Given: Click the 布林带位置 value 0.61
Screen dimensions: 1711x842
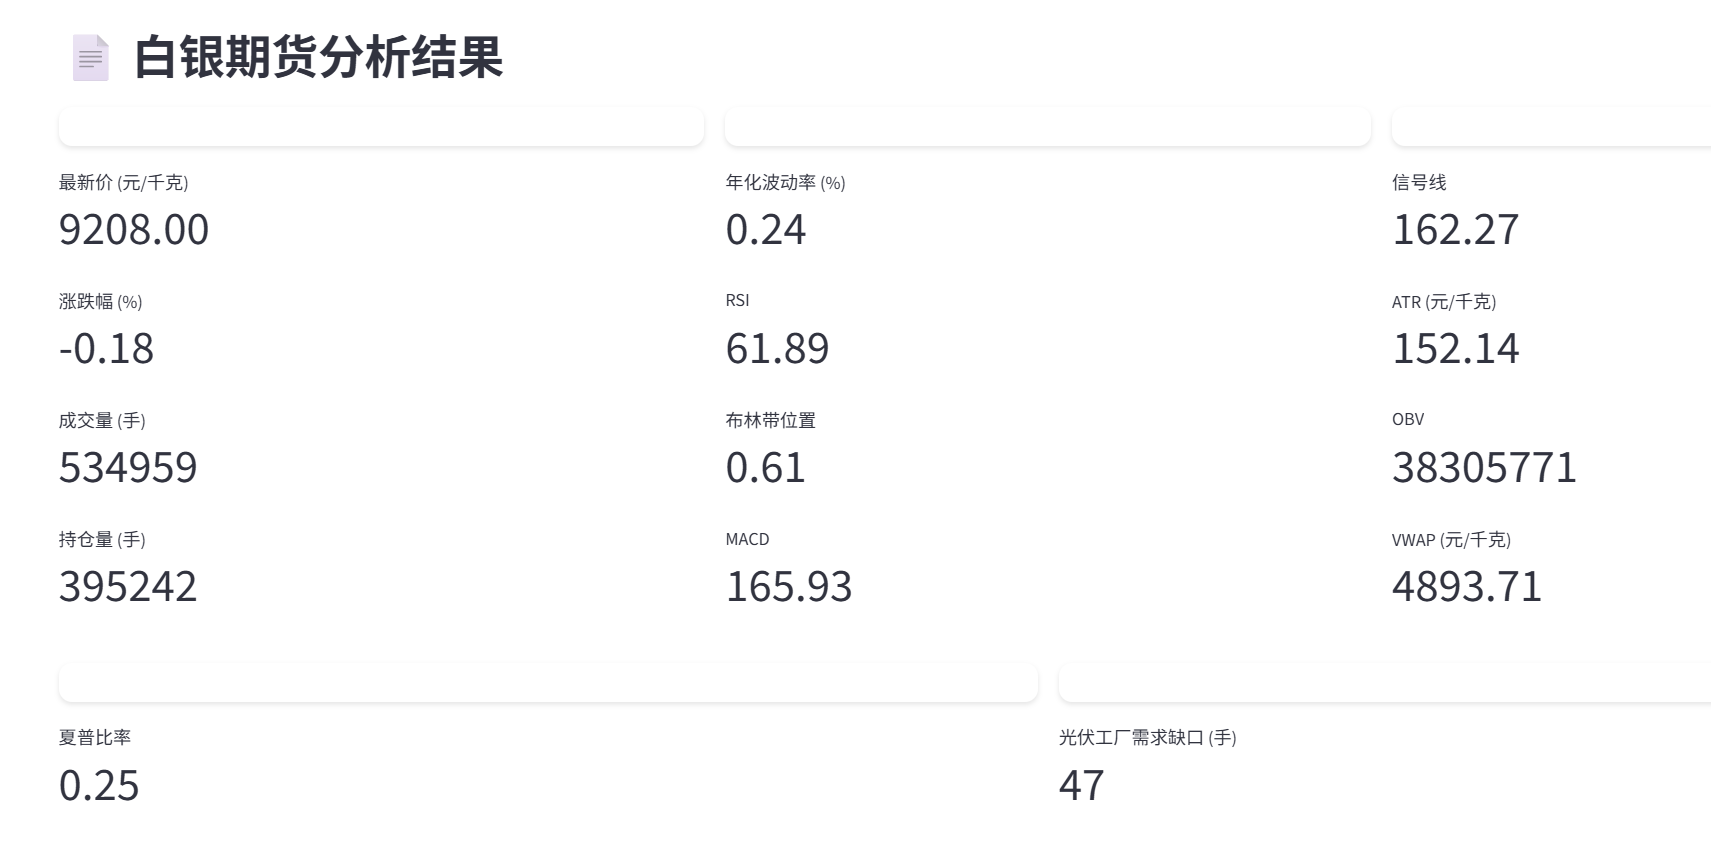Looking at the screenshot, I should [x=766, y=468].
